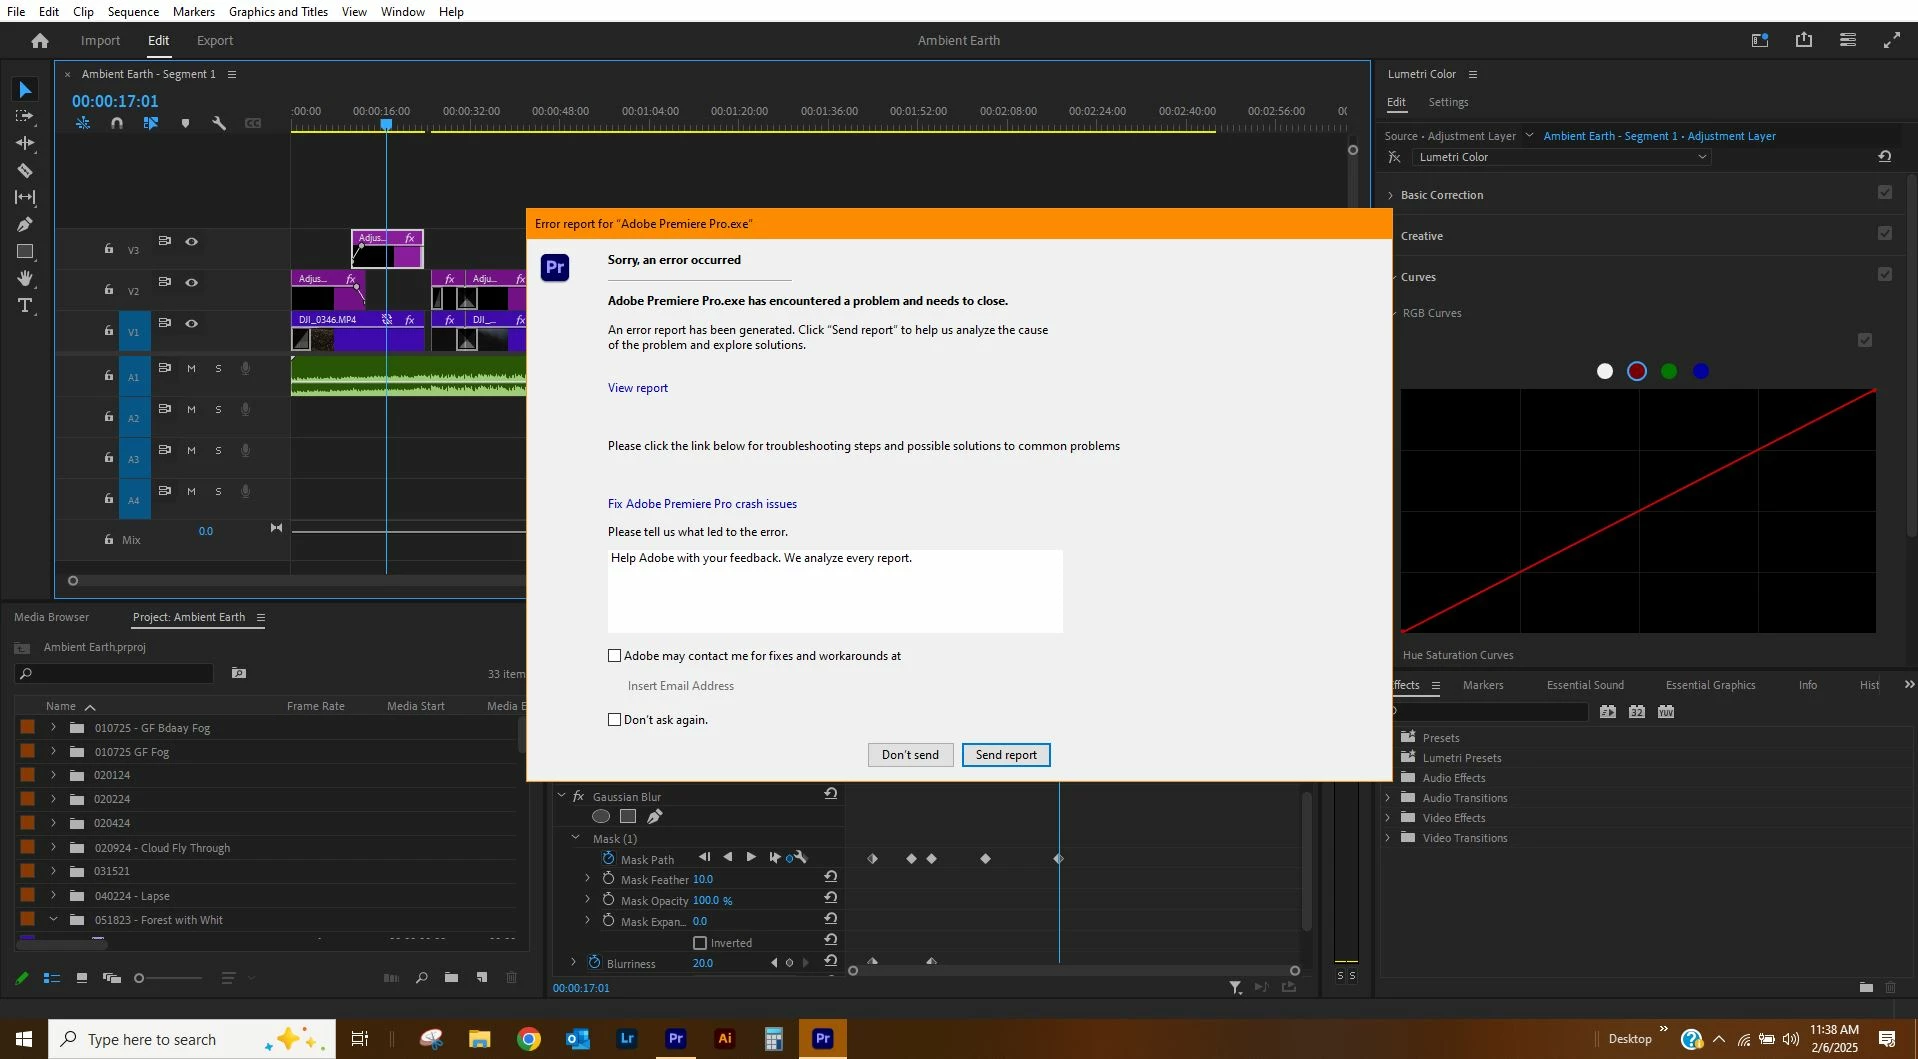Select the Razor tool
Screen dimensions: 1918x1059
25,170
